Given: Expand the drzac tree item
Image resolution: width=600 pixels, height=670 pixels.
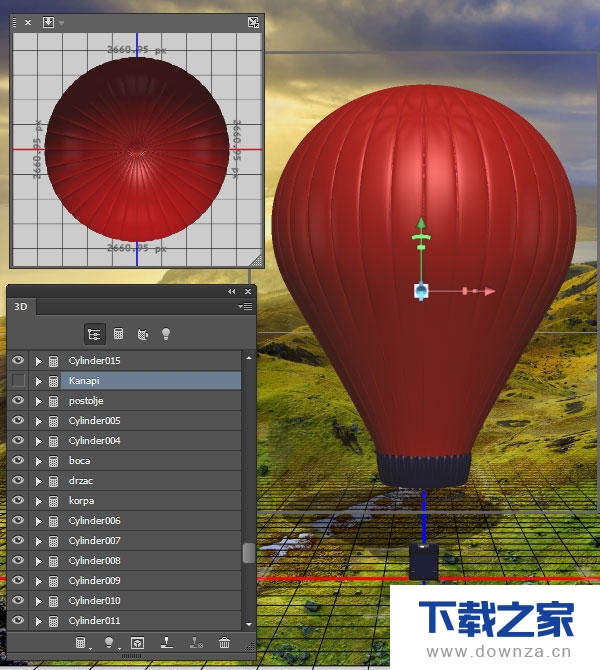Looking at the screenshot, I should coord(38,481).
